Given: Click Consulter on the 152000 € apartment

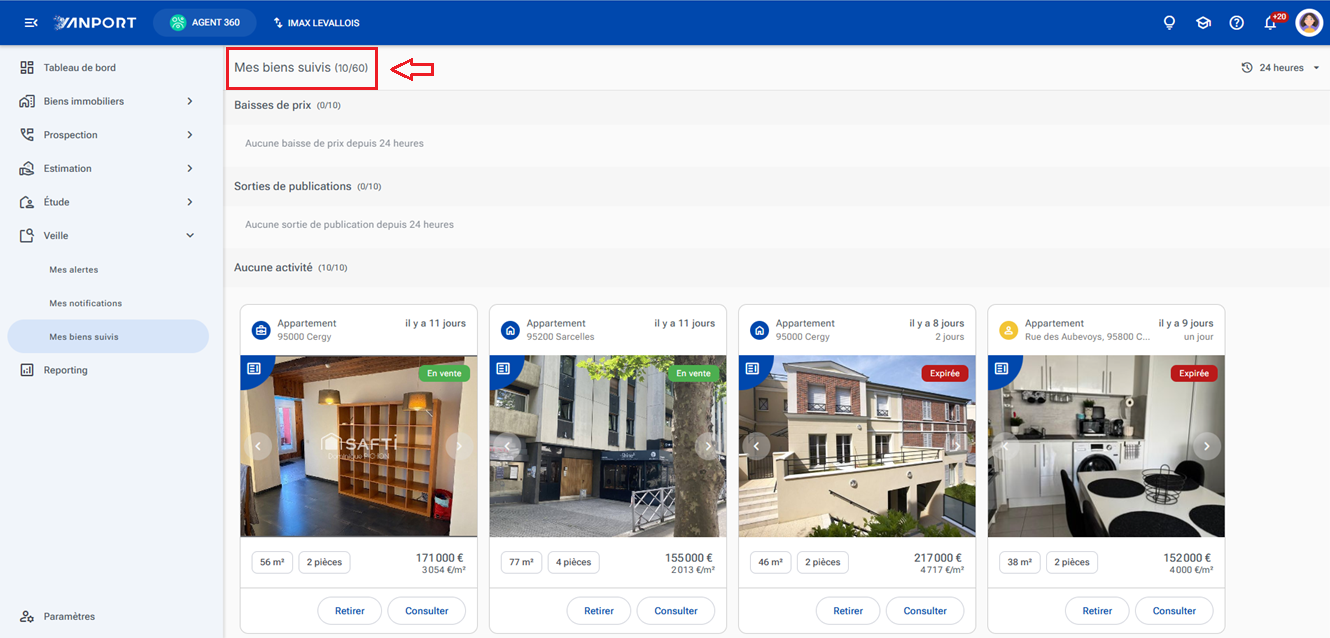Looking at the screenshot, I should (1174, 611).
